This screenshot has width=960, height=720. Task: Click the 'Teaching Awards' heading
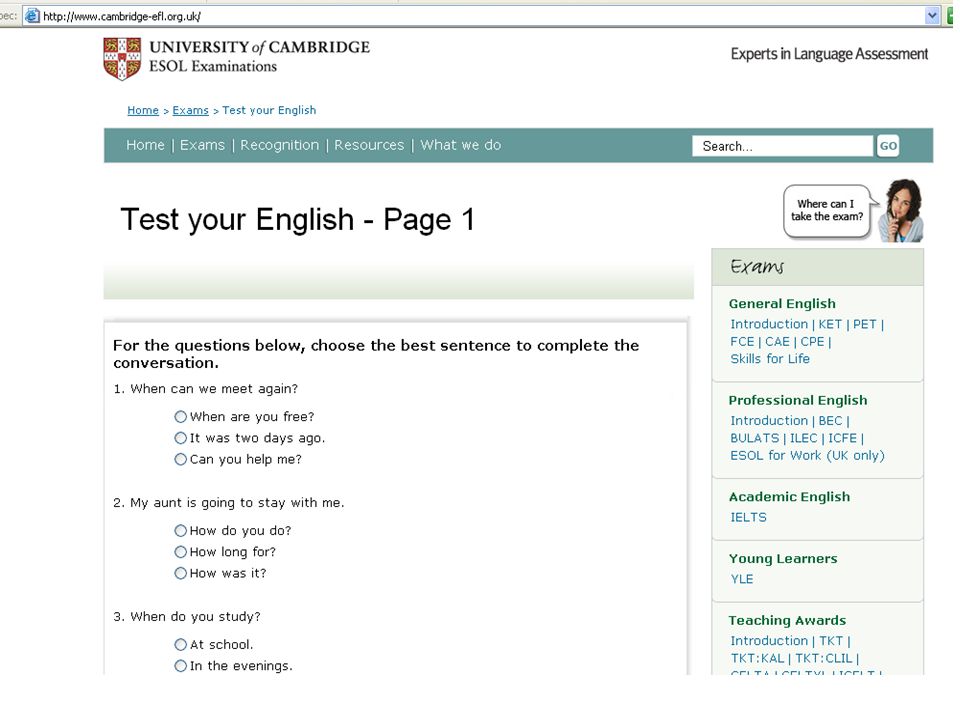tap(787, 620)
